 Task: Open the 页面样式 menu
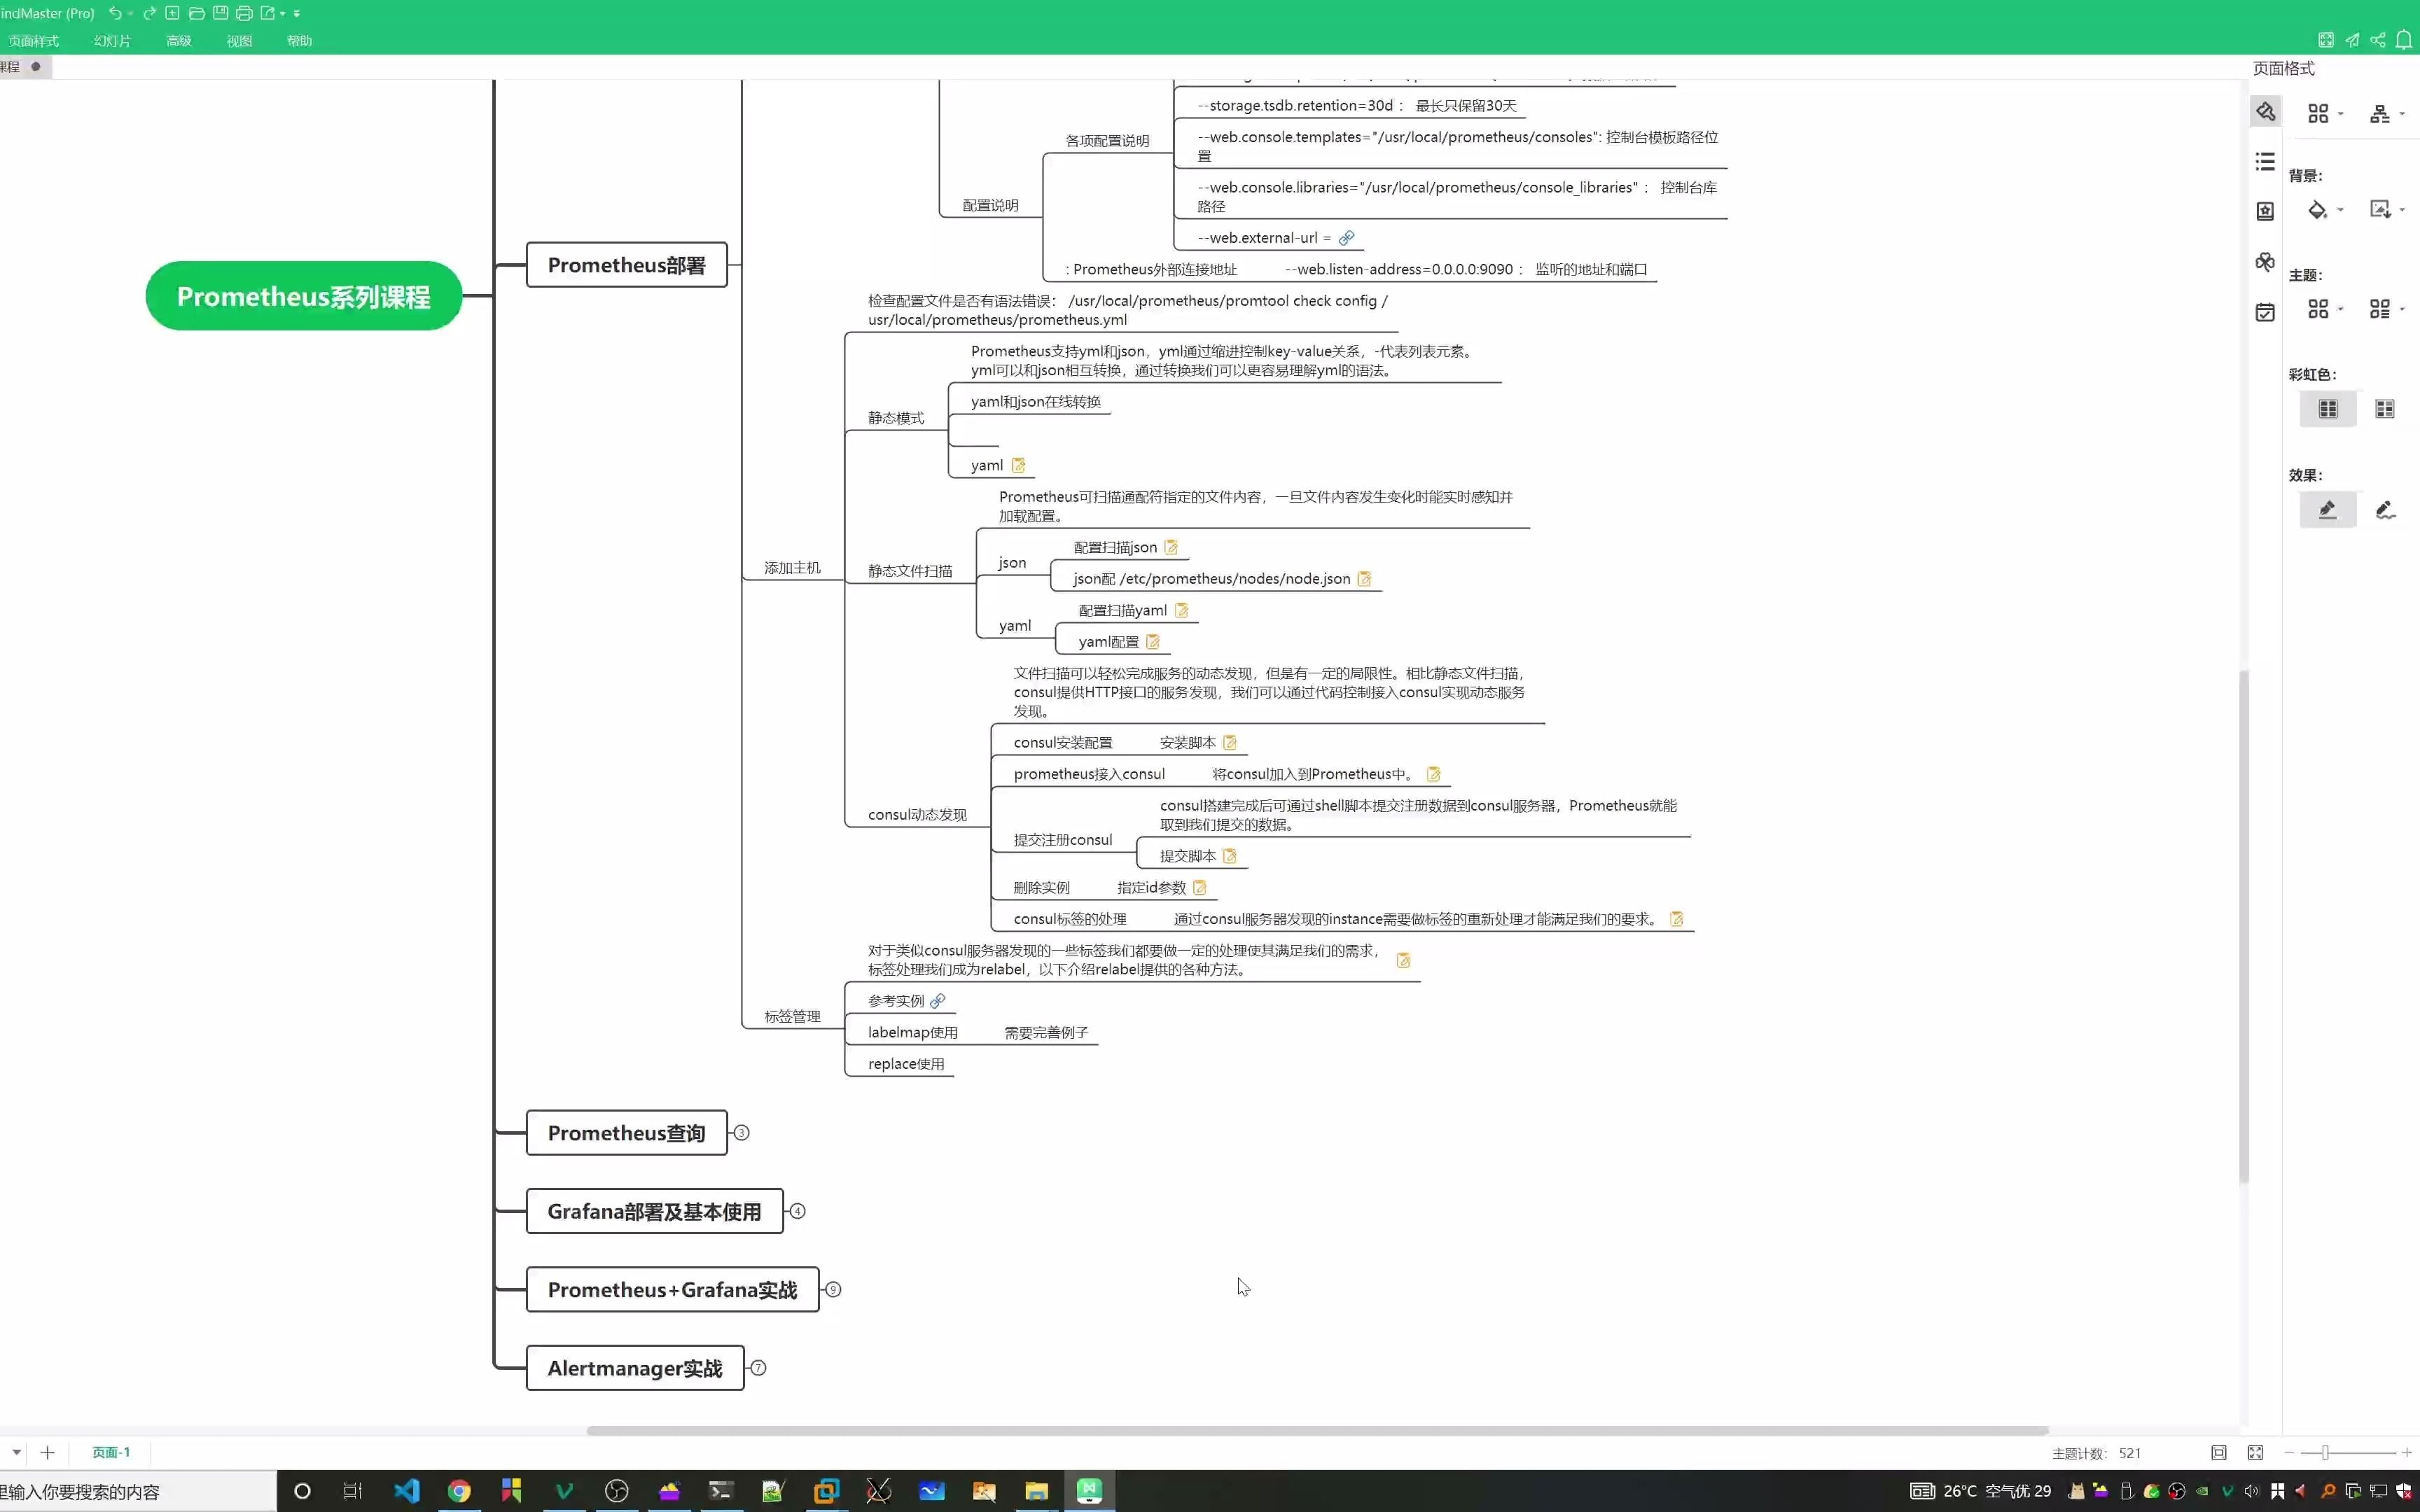[34, 41]
